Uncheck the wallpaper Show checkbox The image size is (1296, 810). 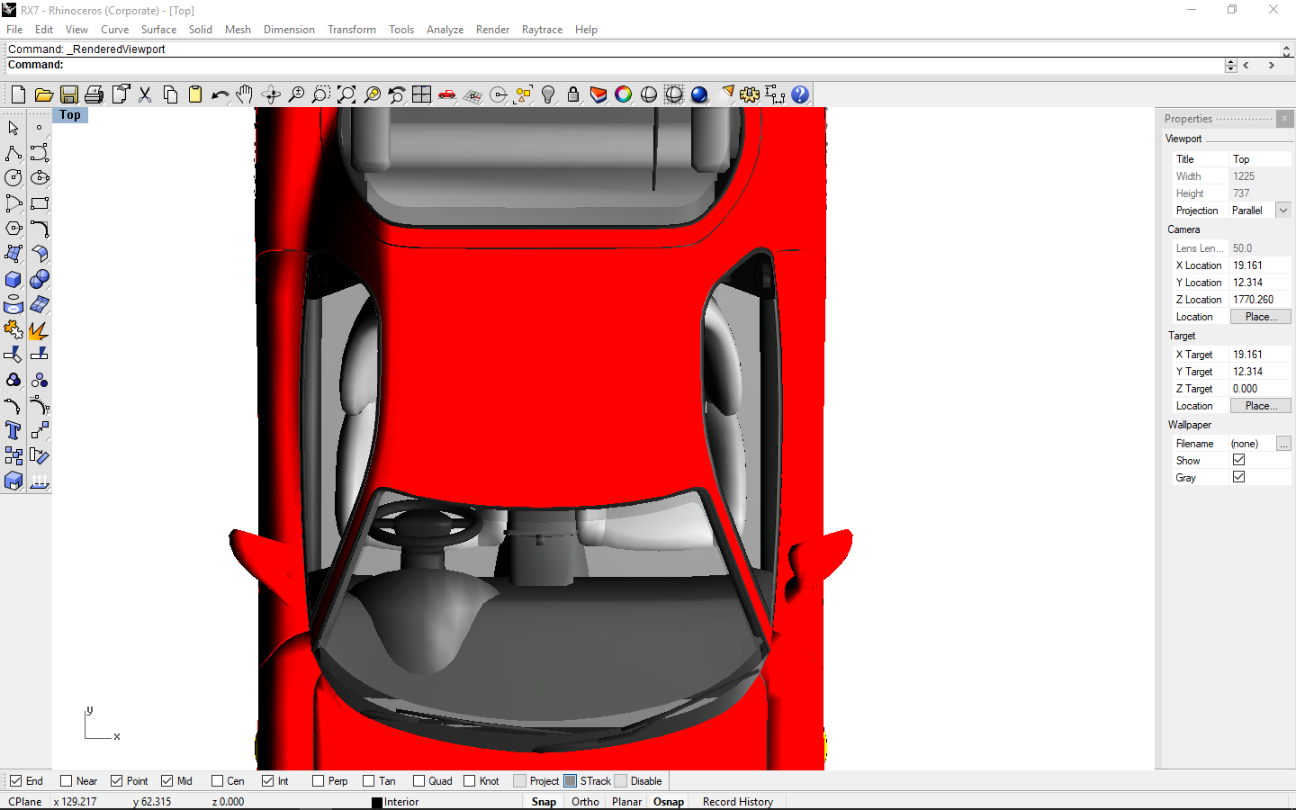[1239, 460]
